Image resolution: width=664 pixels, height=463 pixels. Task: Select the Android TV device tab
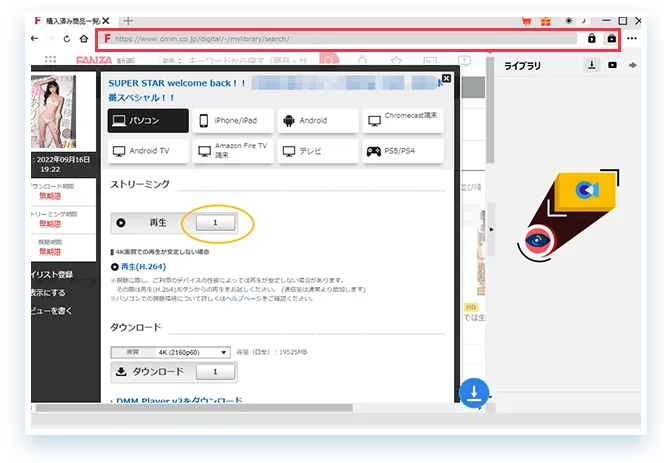coord(148,151)
